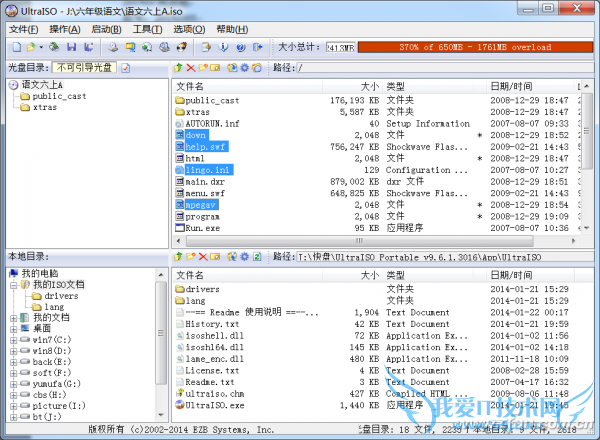Image resolution: width=600 pixels, height=440 pixels.
Task: Click the New folder icon in ISO pane toolbar
Action: [203, 68]
